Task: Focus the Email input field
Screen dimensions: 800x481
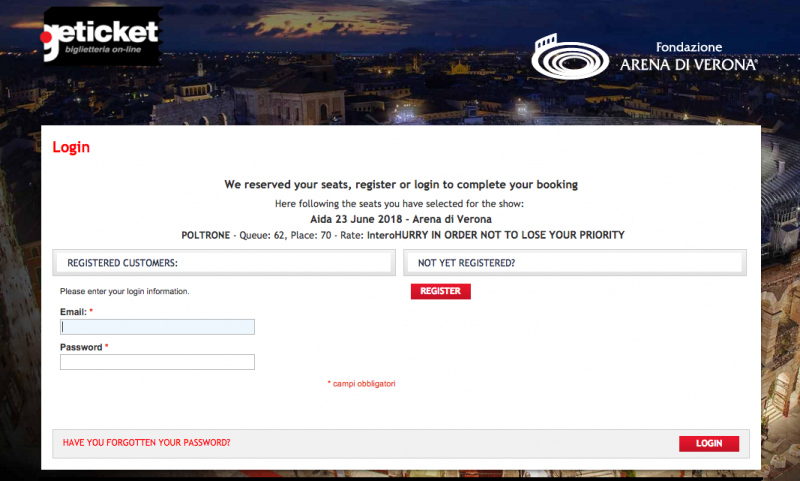Action: (157, 327)
